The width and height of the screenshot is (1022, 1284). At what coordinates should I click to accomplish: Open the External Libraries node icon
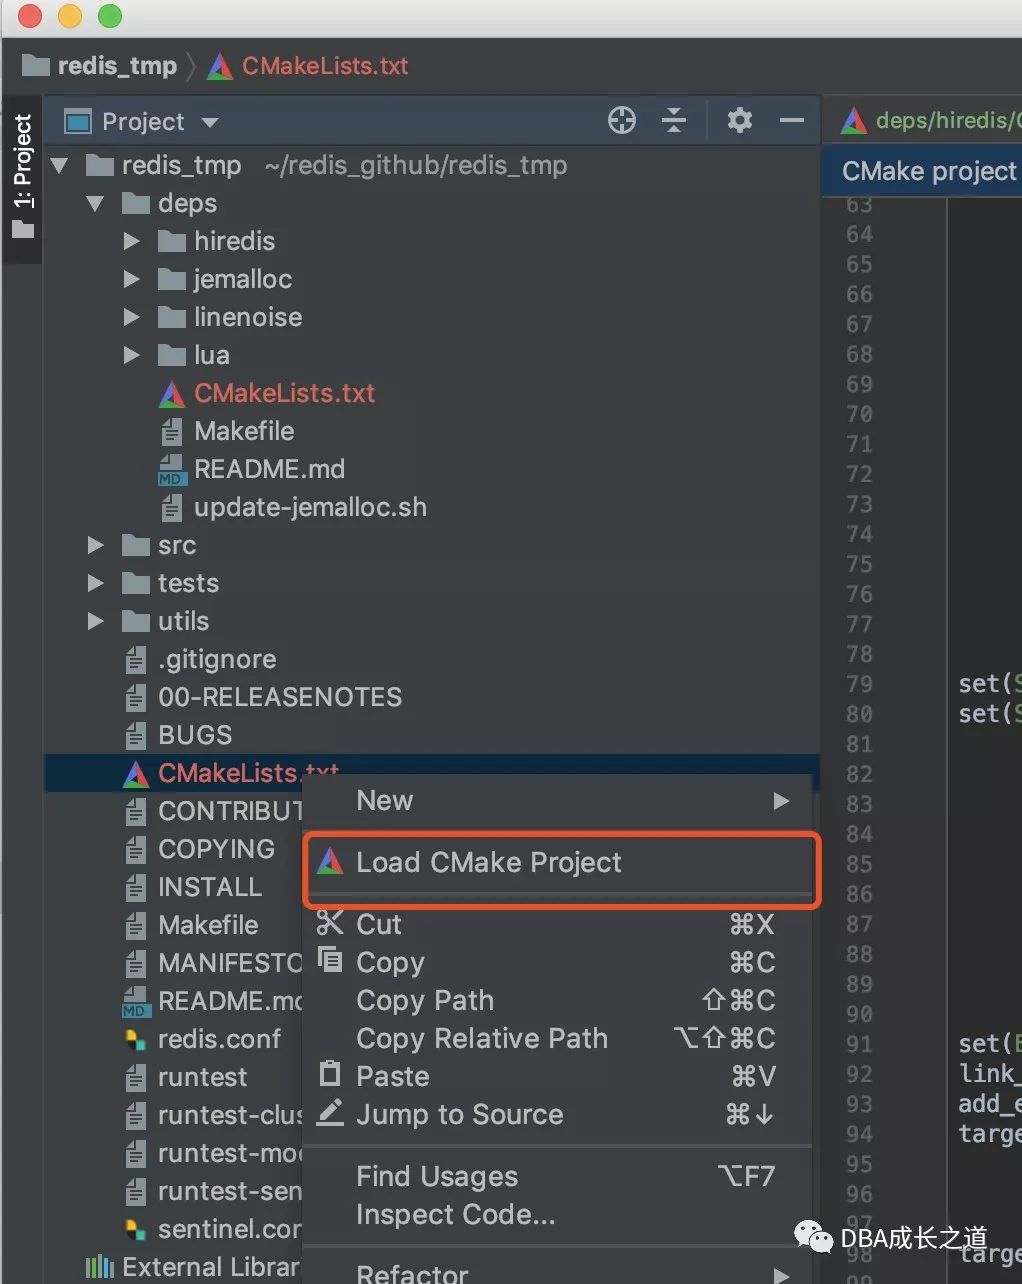coord(100,1268)
